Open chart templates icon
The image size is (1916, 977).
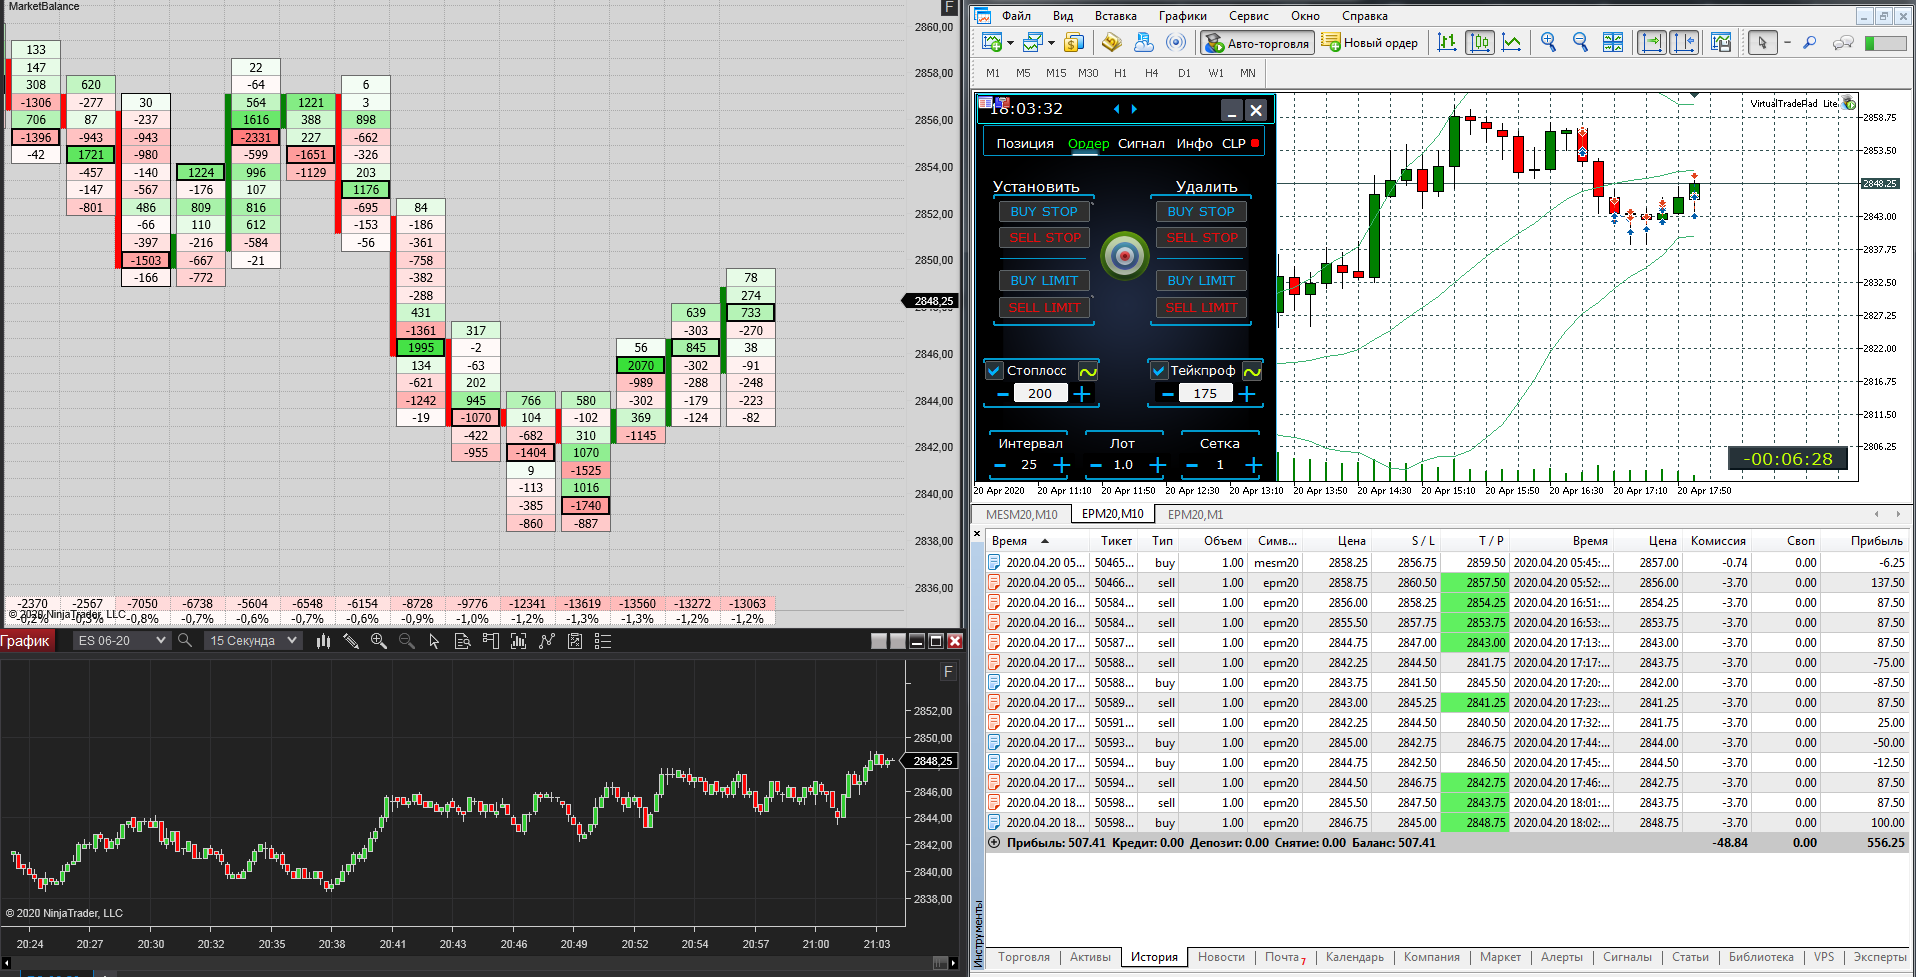pyautogui.click(x=1721, y=42)
